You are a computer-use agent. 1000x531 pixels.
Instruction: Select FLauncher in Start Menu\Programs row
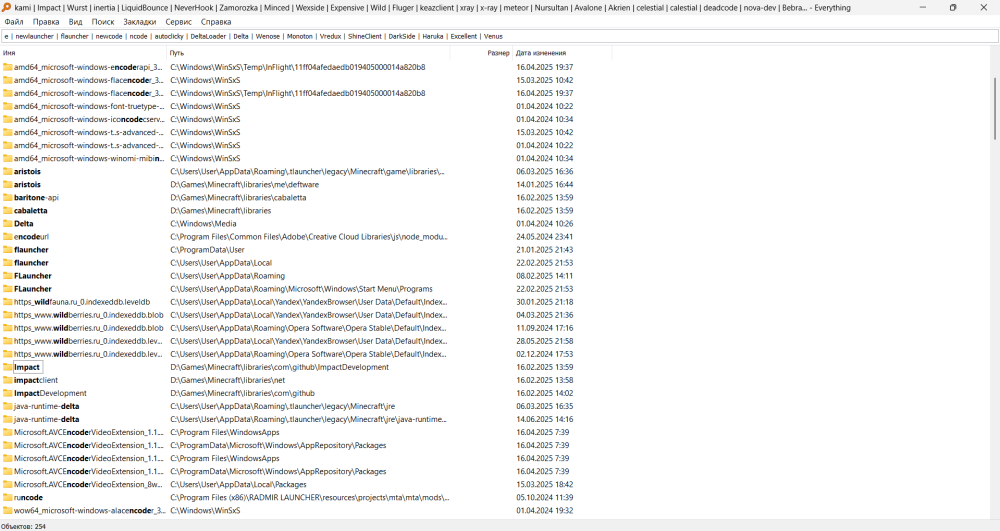[306, 289]
